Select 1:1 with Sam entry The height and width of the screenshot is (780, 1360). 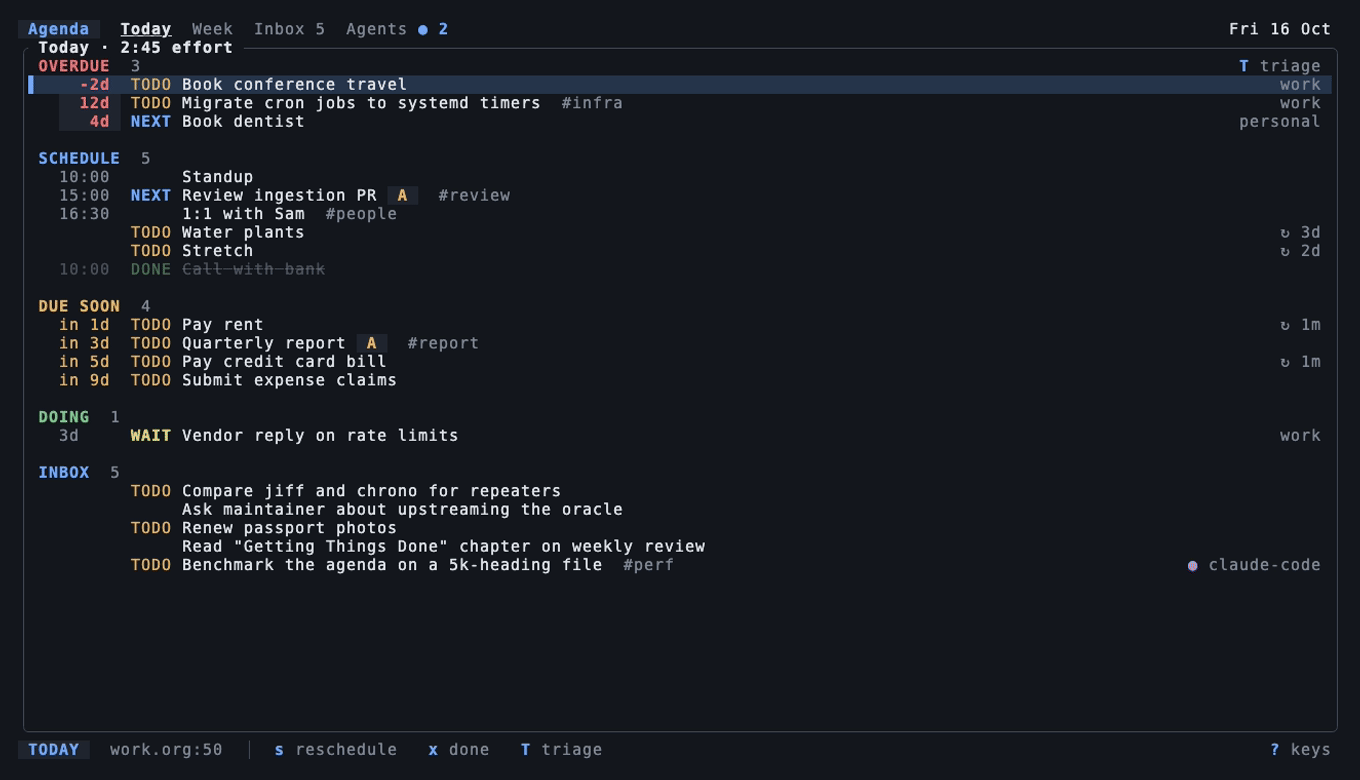[x=680, y=214]
